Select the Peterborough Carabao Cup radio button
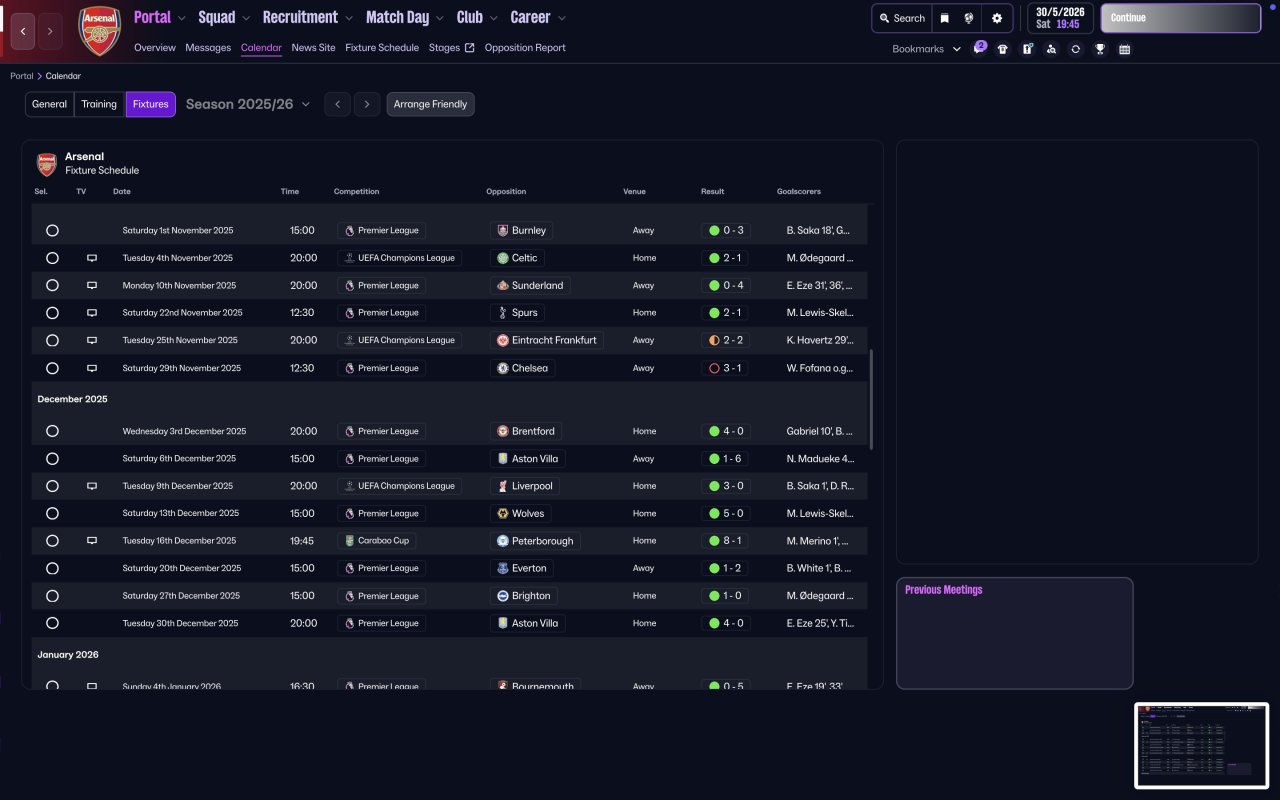Image resolution: width=1280 pixels, height=800 pixels. 52,541
